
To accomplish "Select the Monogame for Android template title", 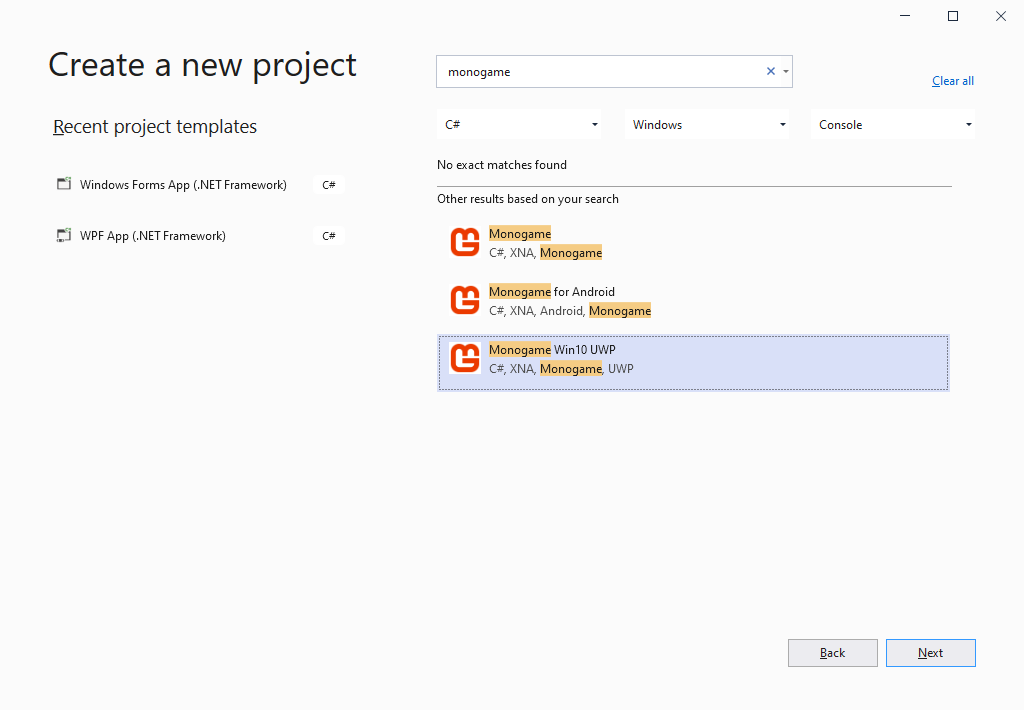I will click(x=552, y=291).
